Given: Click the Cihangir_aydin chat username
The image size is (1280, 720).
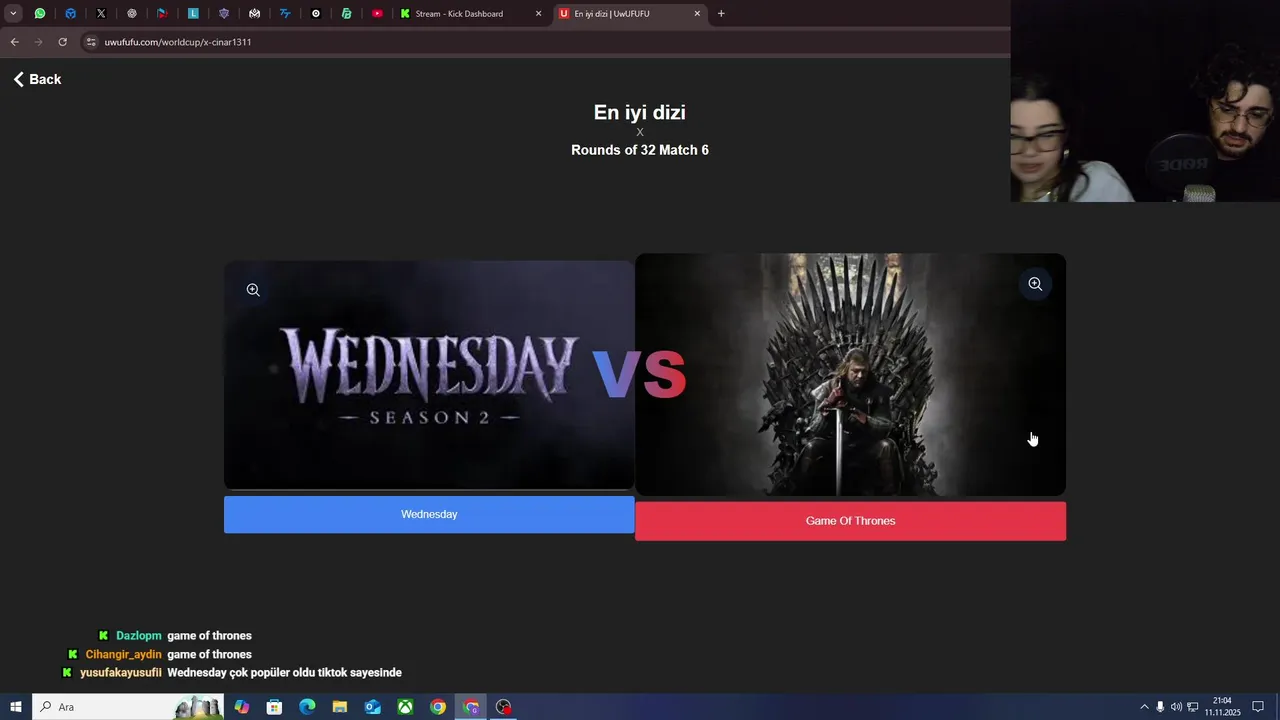Looking at the screenshot, I should (x=124, y=654).
